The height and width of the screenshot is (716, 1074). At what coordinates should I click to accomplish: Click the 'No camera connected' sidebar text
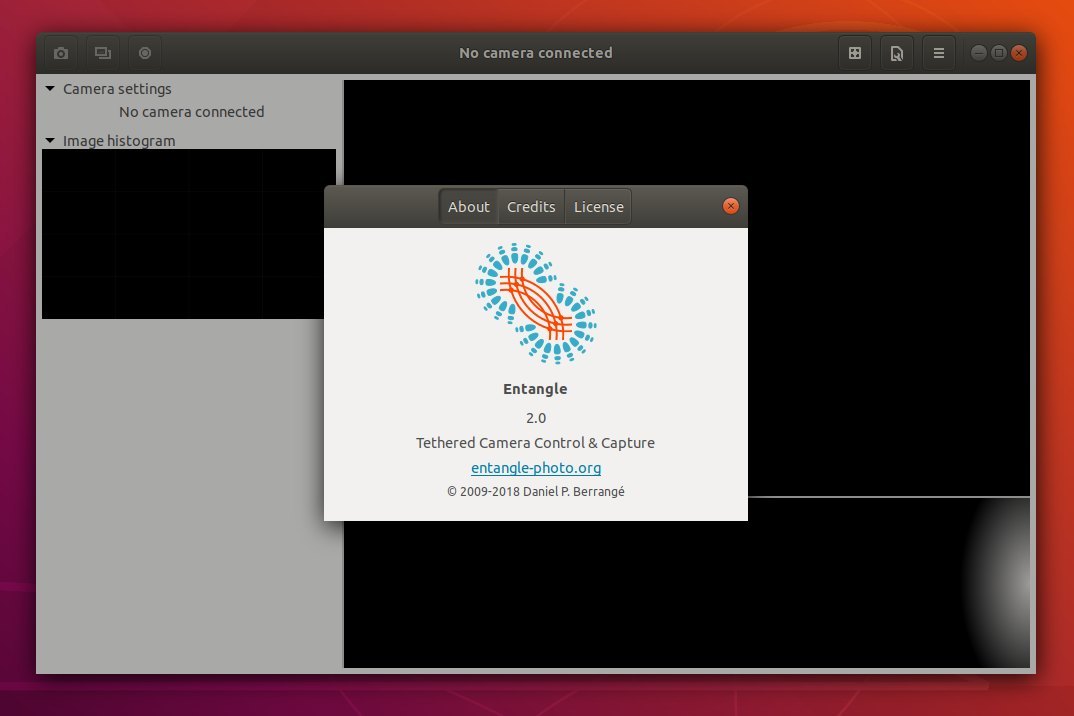(x=192, y=112)
